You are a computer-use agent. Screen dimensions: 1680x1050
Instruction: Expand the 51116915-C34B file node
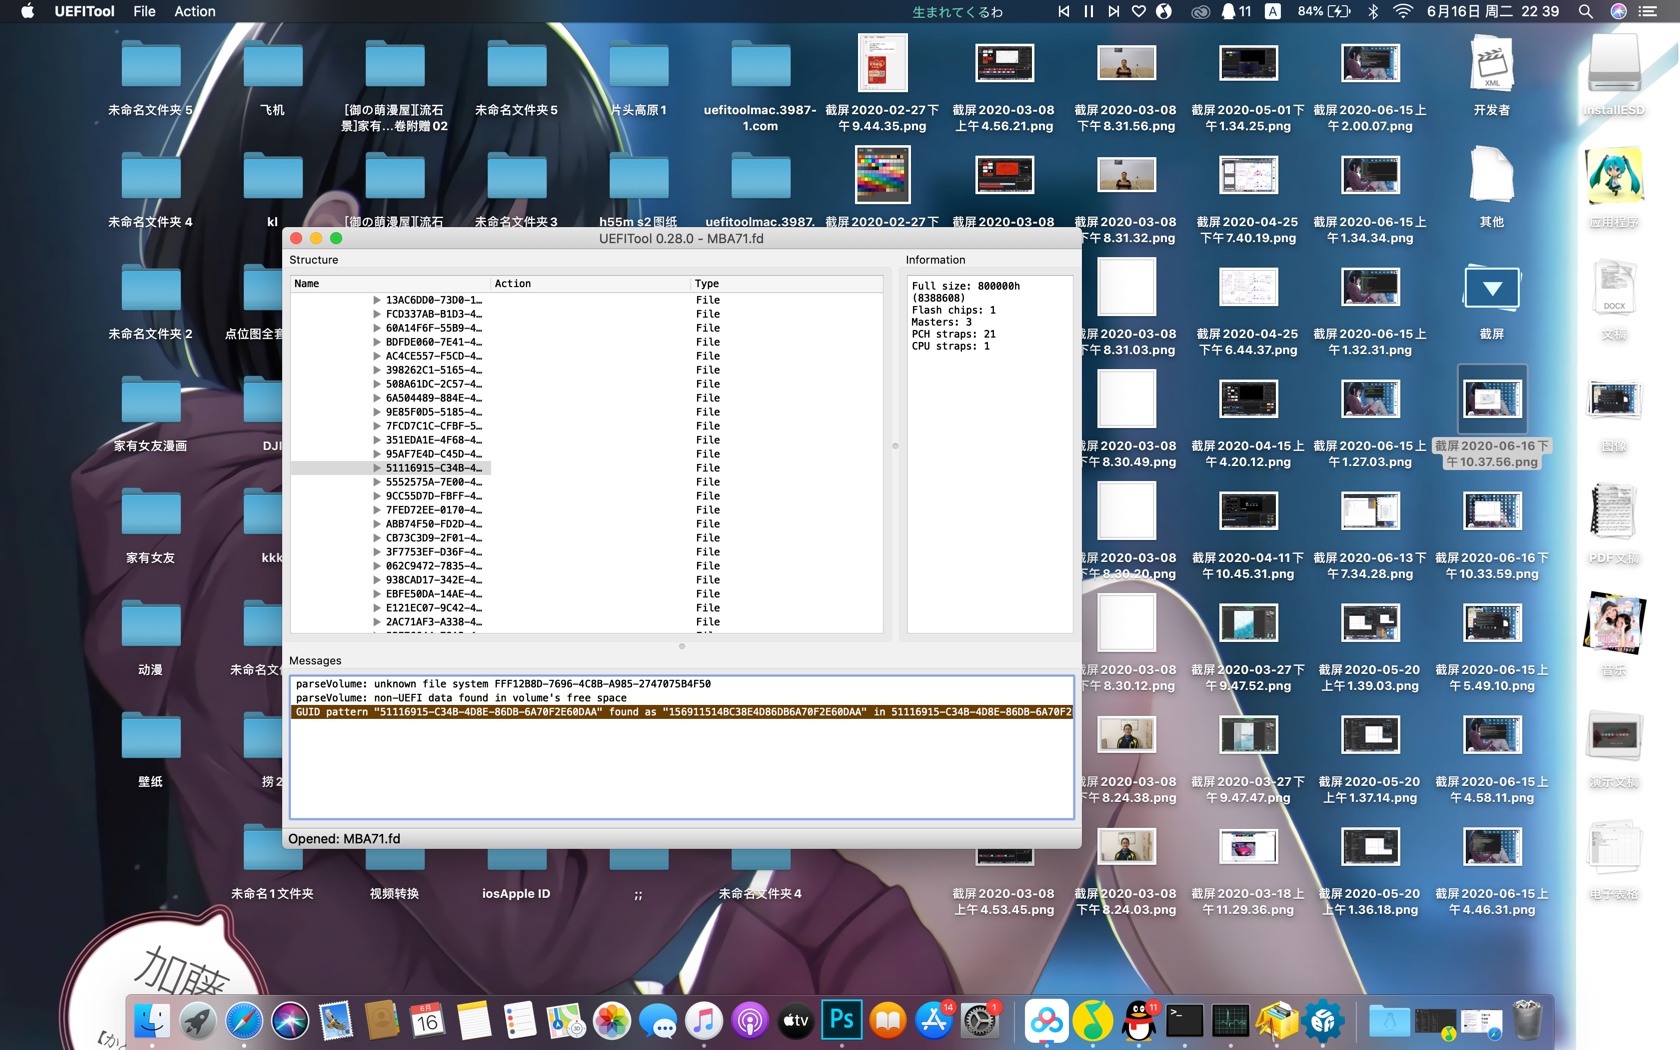coord(377,468)
